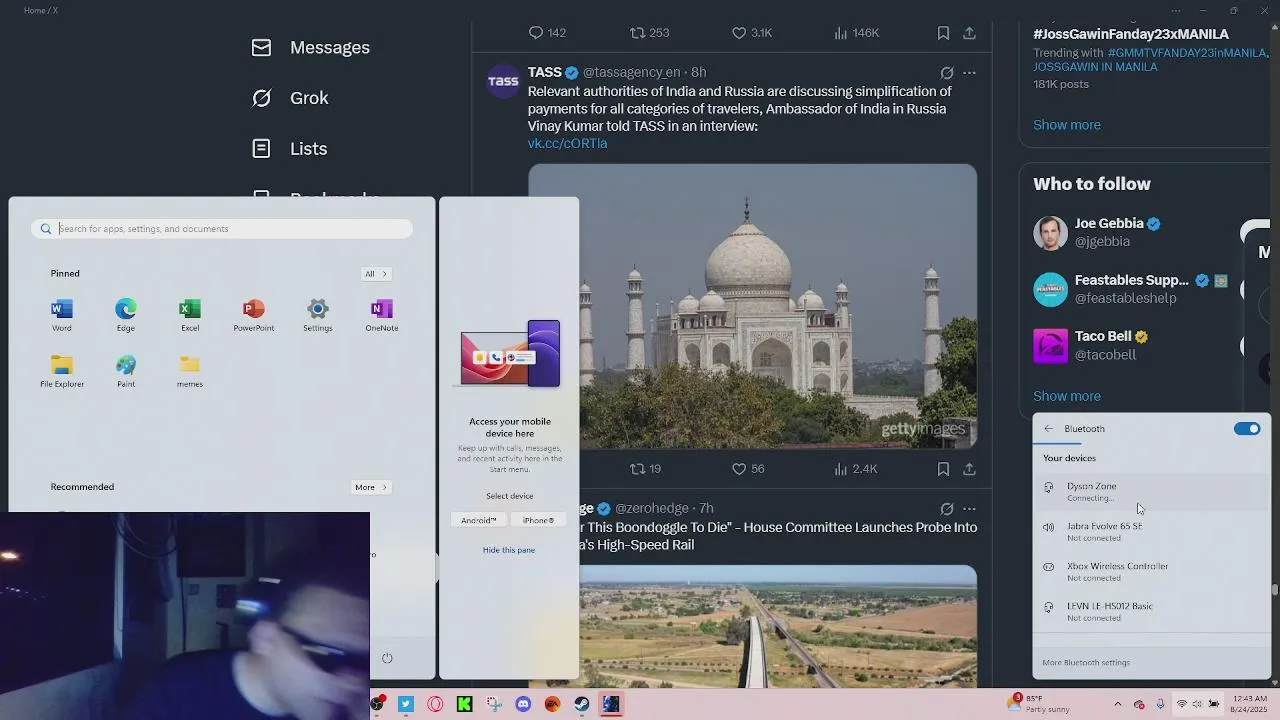
Task: Open Snipping Tool from the taskbar
Action: [494, 704]
